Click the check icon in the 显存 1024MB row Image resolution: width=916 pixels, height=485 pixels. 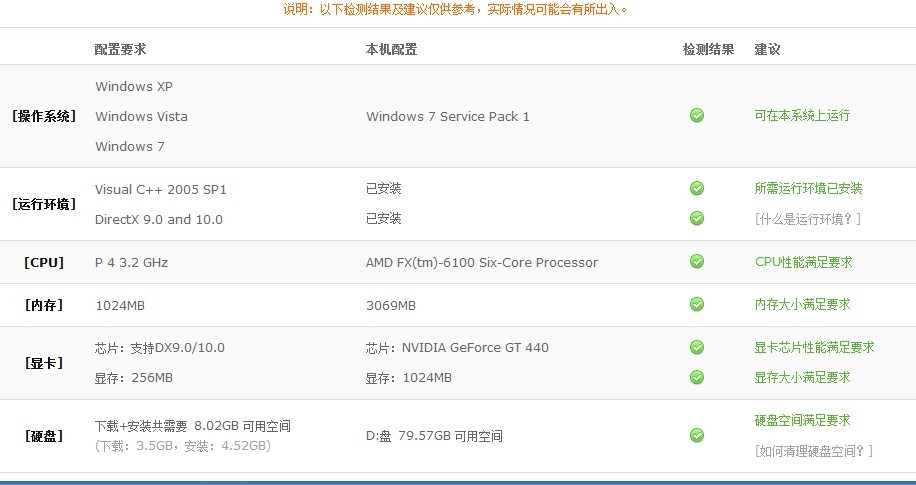coord(696,377)
